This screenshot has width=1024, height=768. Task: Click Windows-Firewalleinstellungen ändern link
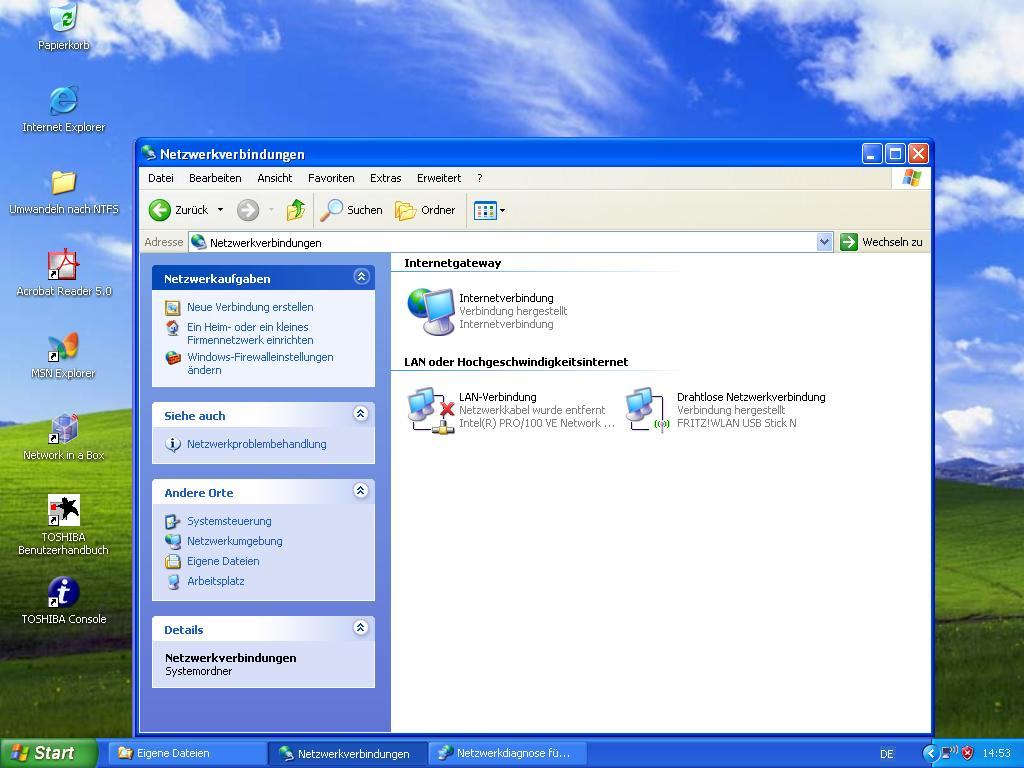(260, 364)
